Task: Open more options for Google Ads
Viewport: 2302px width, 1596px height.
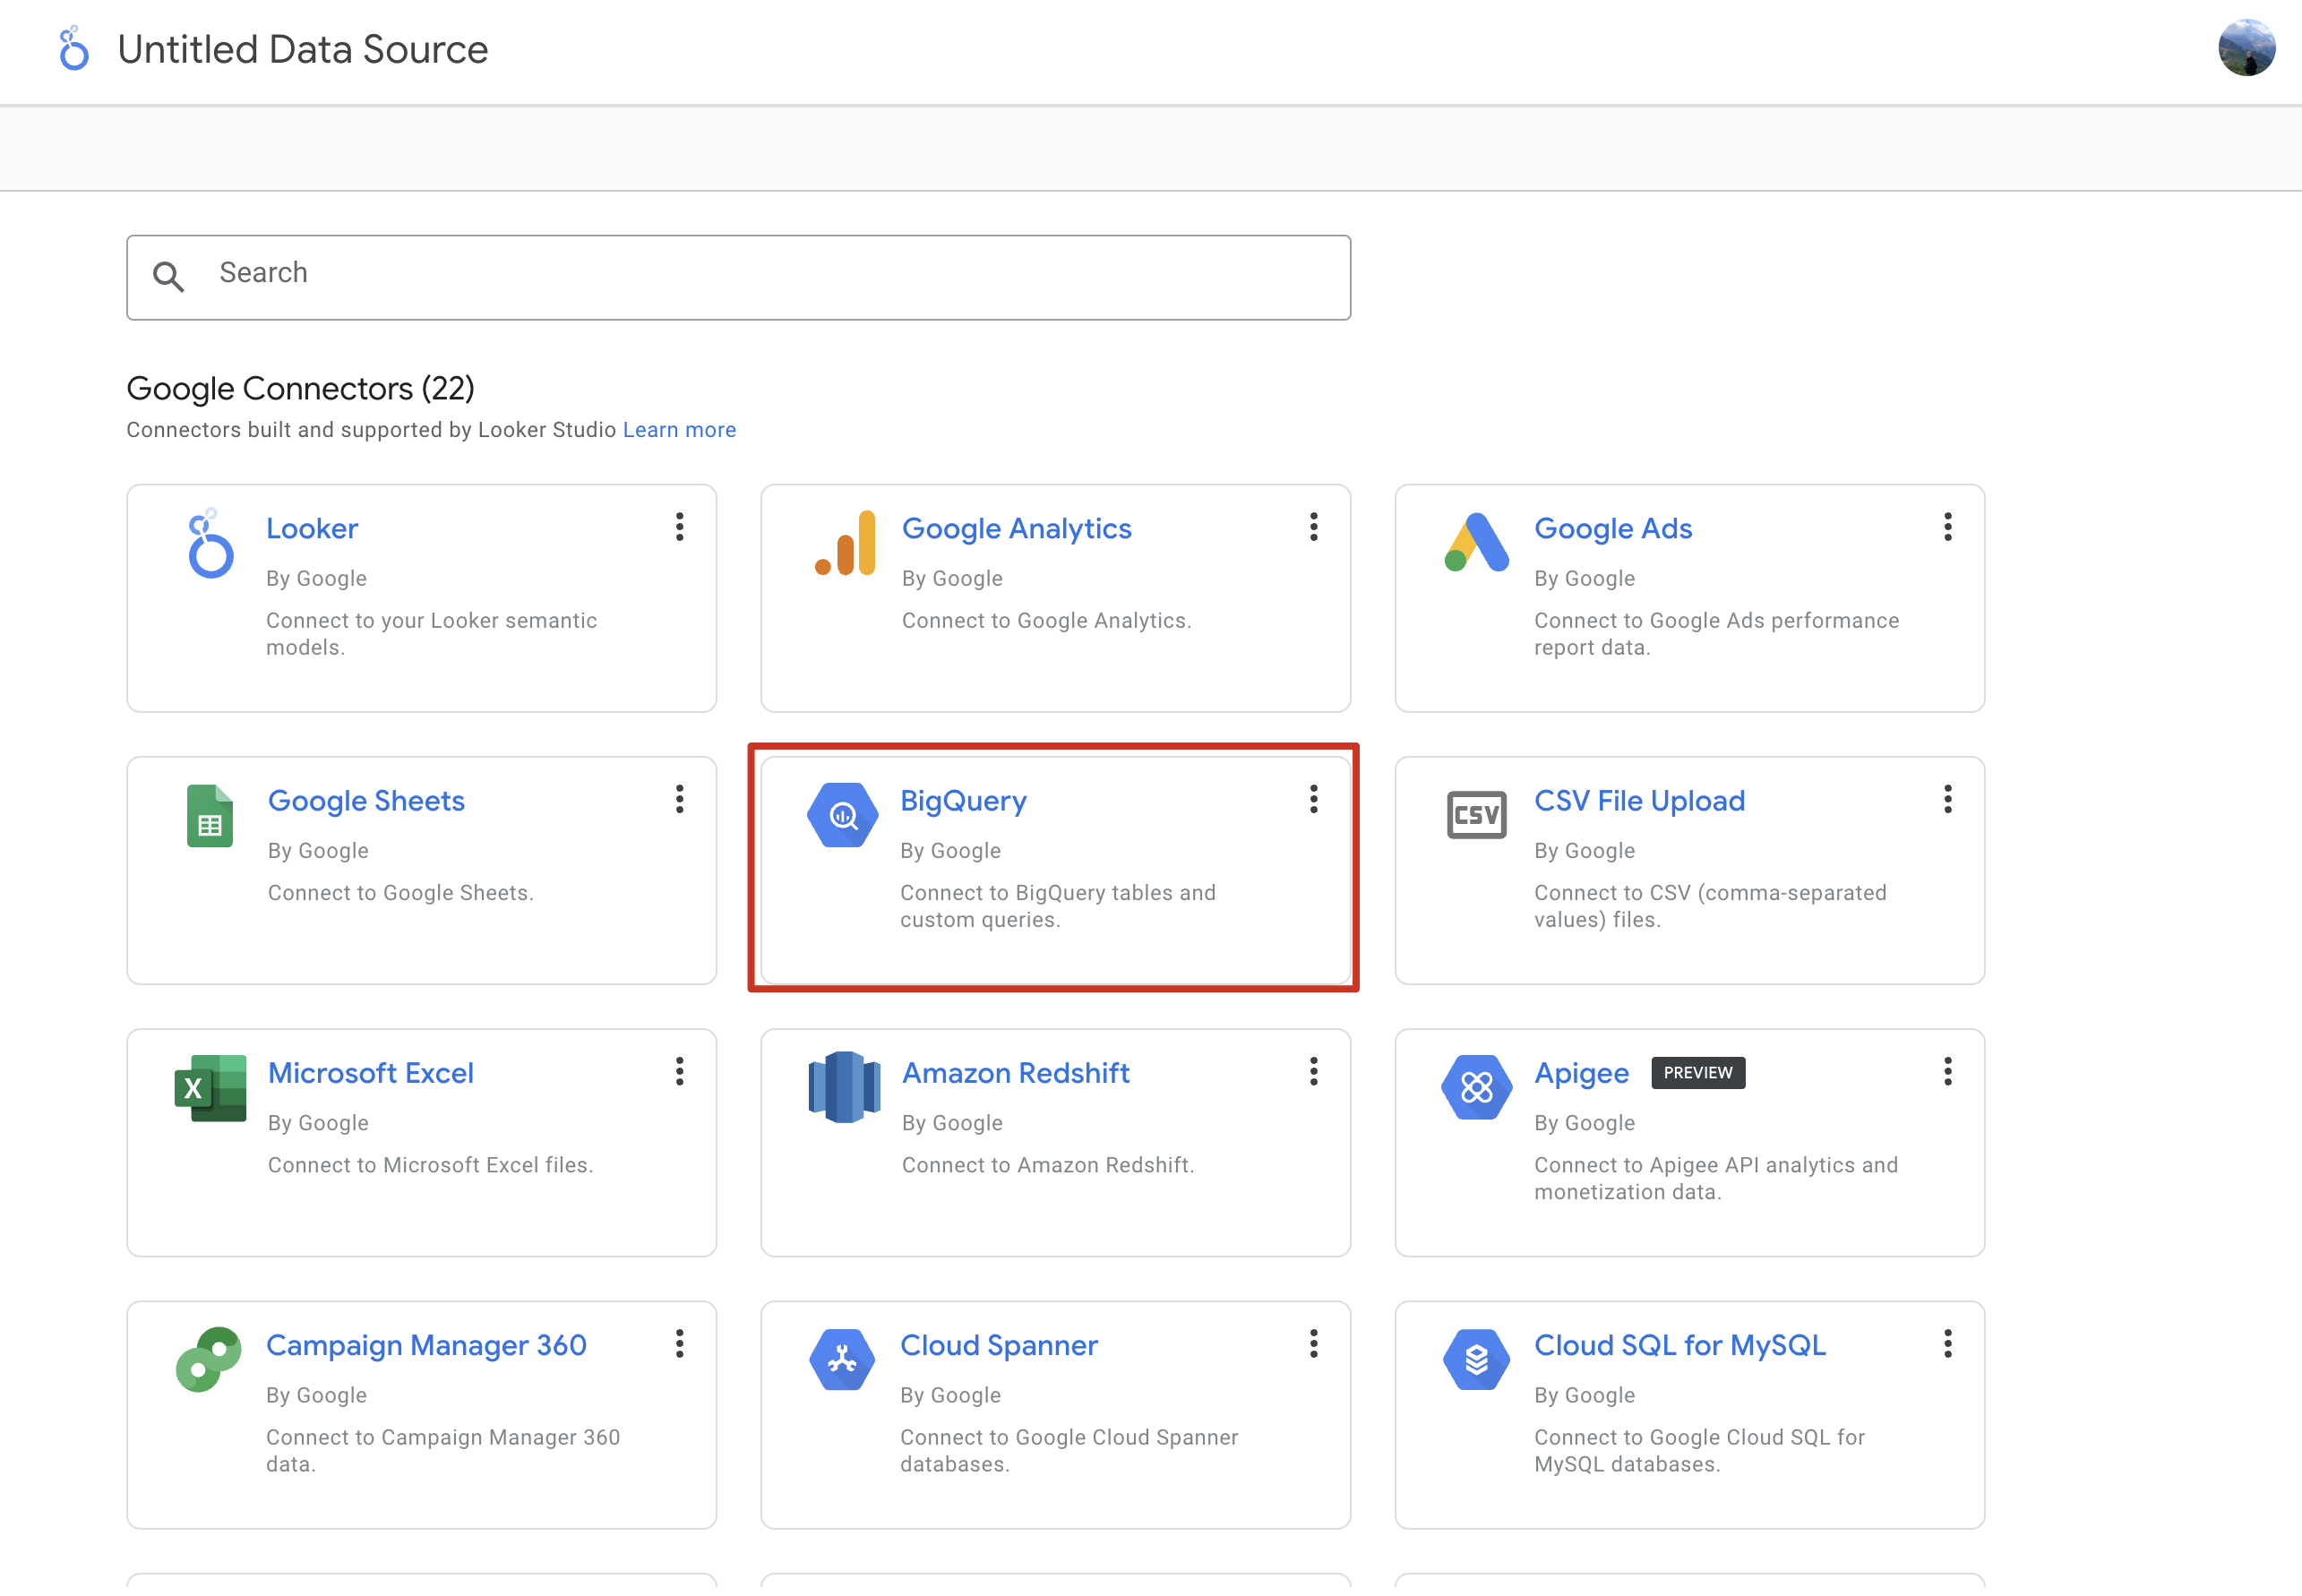Action: click(x=1948, y=527)
